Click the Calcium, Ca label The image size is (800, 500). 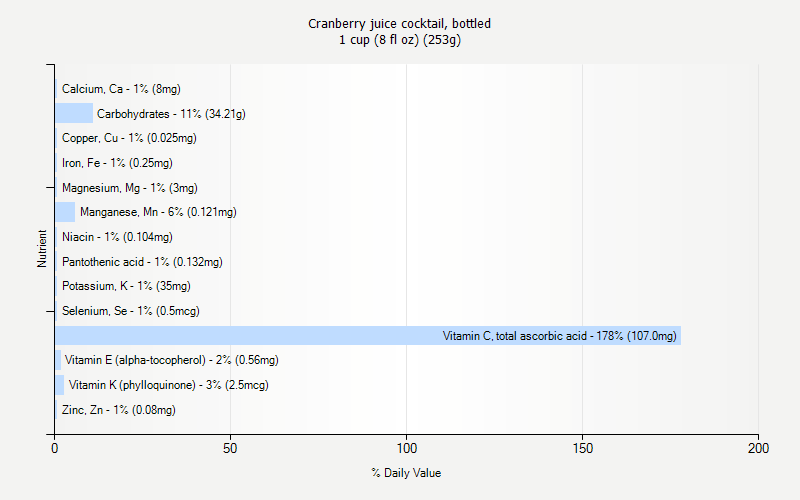point(121,89)
